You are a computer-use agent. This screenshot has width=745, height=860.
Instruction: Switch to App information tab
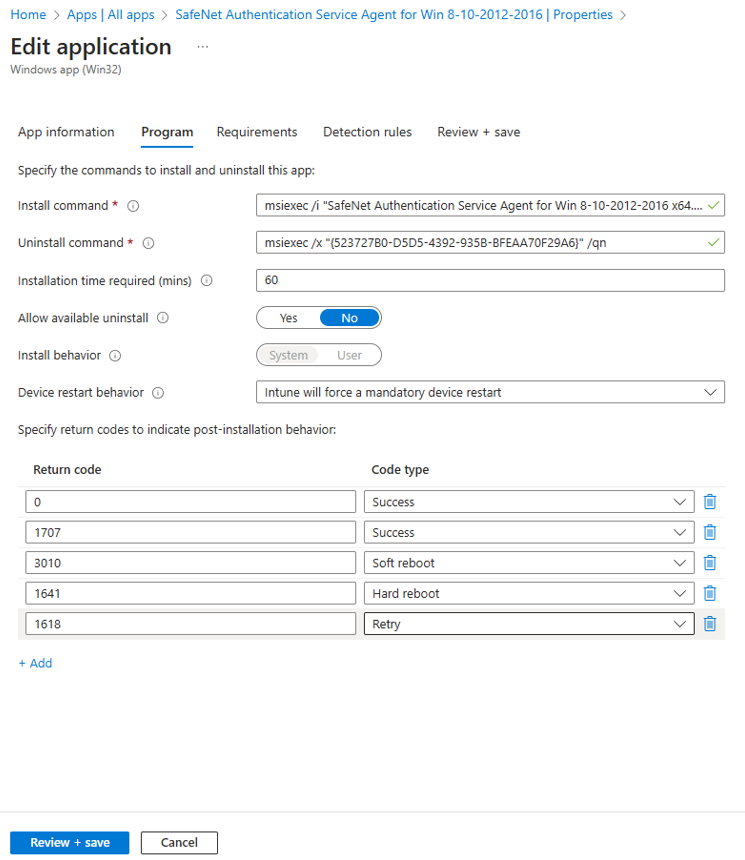click(x=66, y=132)
